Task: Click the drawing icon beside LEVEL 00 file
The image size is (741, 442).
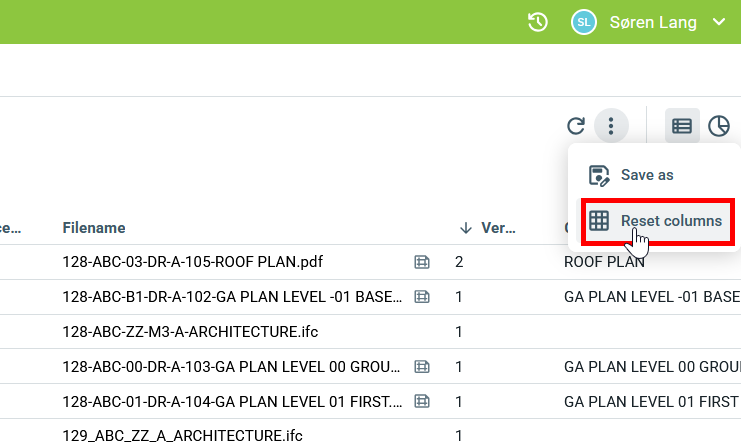Action: point(422,366)
